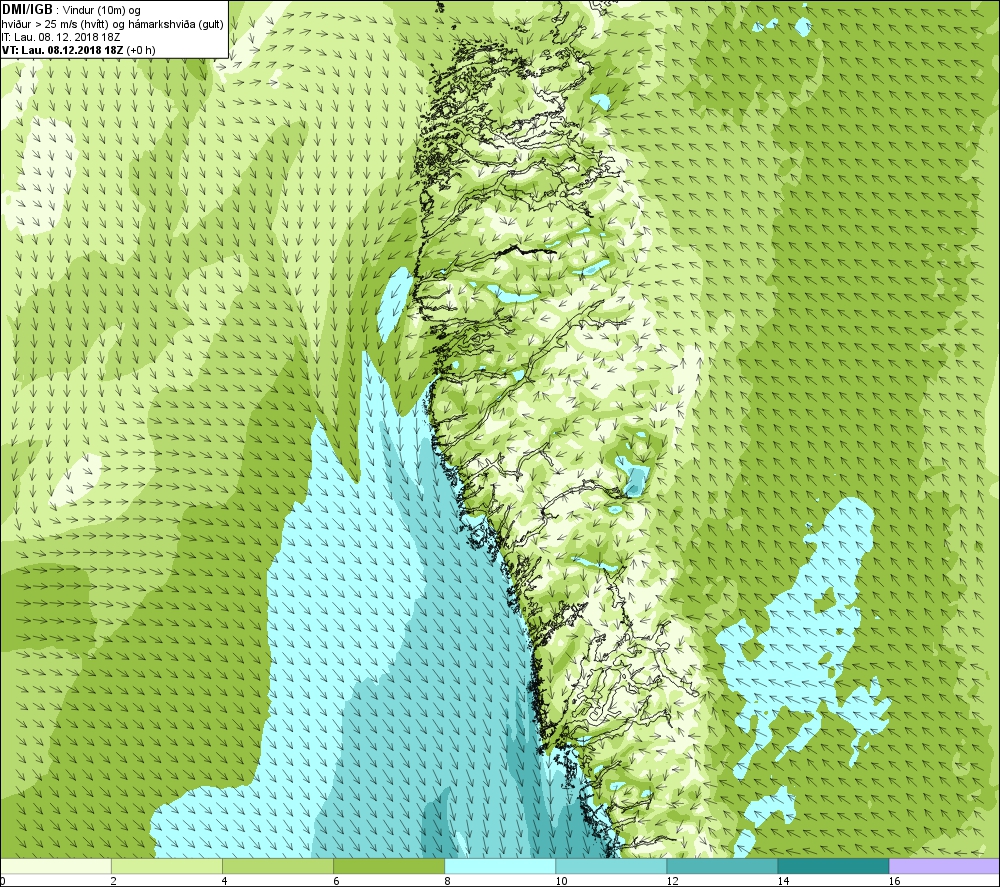
Task: Click the legend scale label '14'
Action: click(x=783, y=881)
